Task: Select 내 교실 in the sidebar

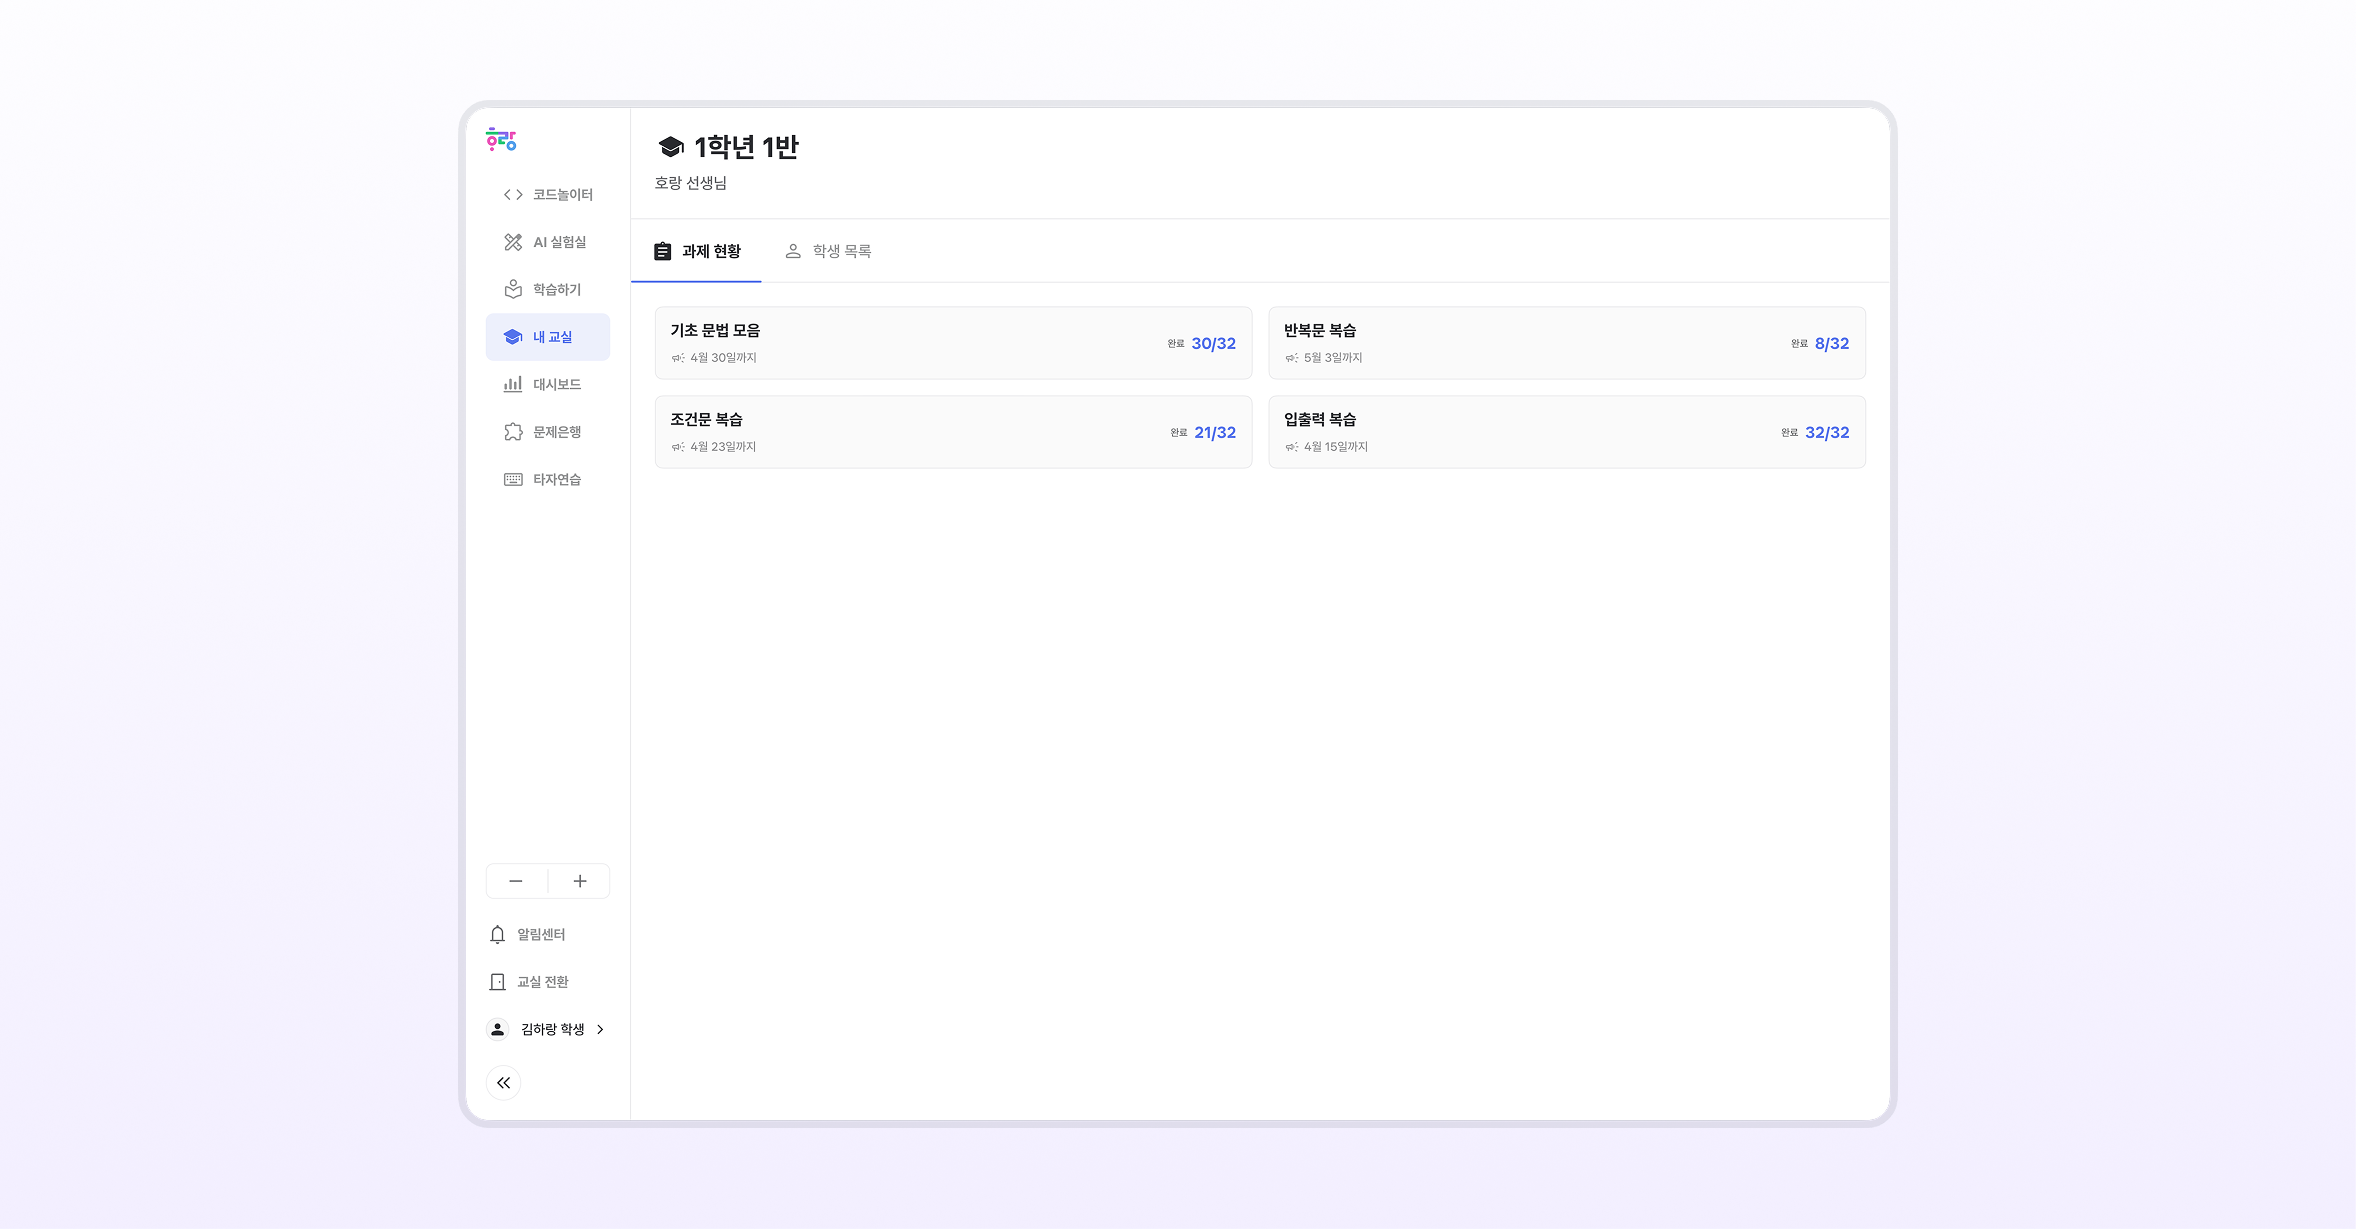Action: pyautogui.click(x=548, y=337)
